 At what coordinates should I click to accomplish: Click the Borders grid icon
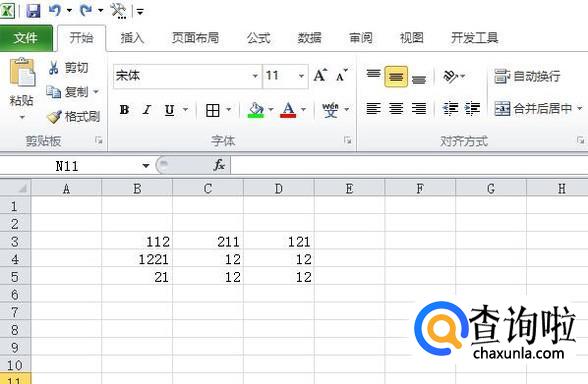[x=213, y=110]
